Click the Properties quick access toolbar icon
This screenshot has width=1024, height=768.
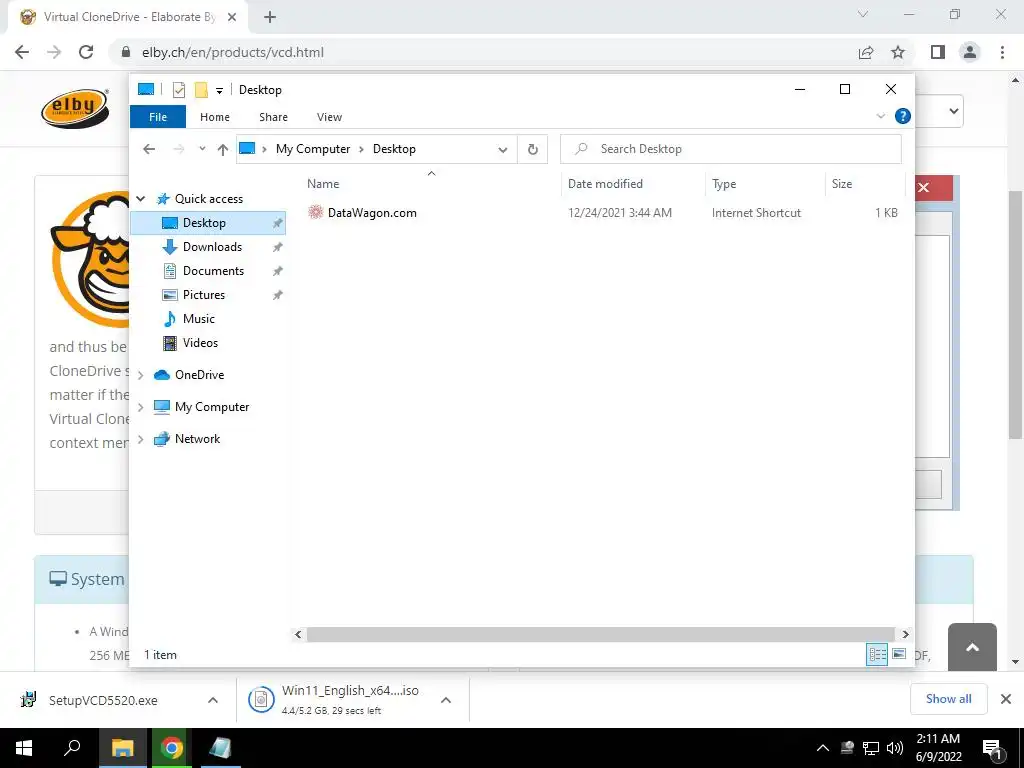179,90
